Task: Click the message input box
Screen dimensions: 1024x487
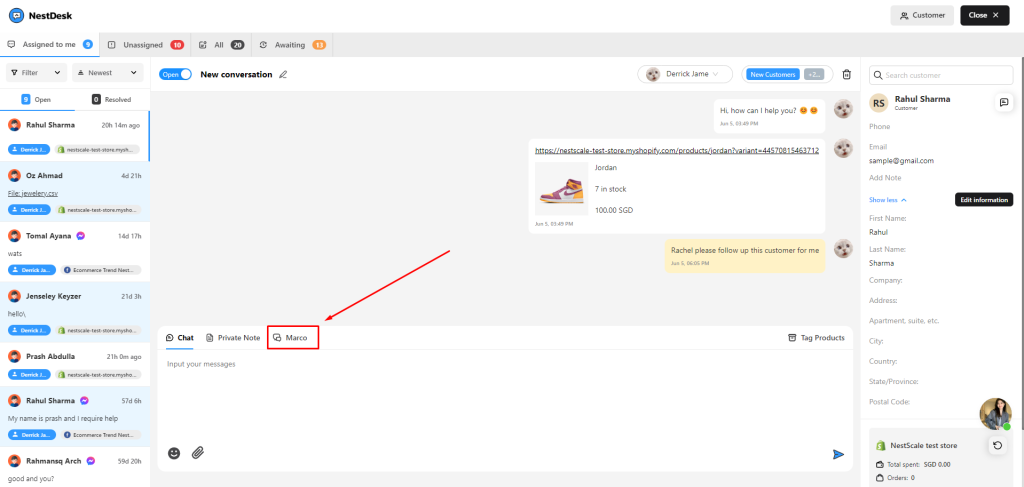Action: tap(505, 398)
